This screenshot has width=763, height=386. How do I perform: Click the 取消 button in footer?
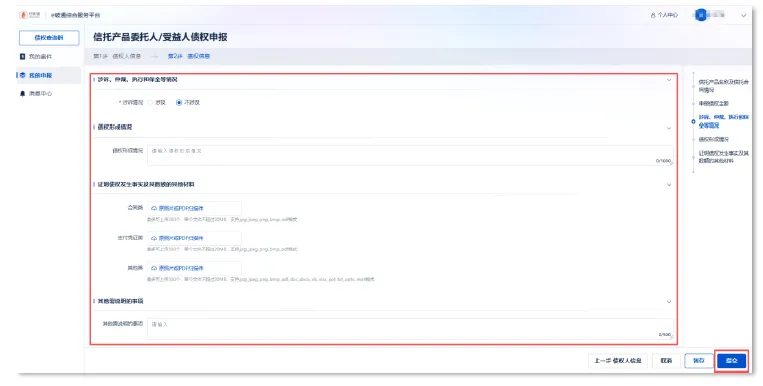(x=666, y=361)
